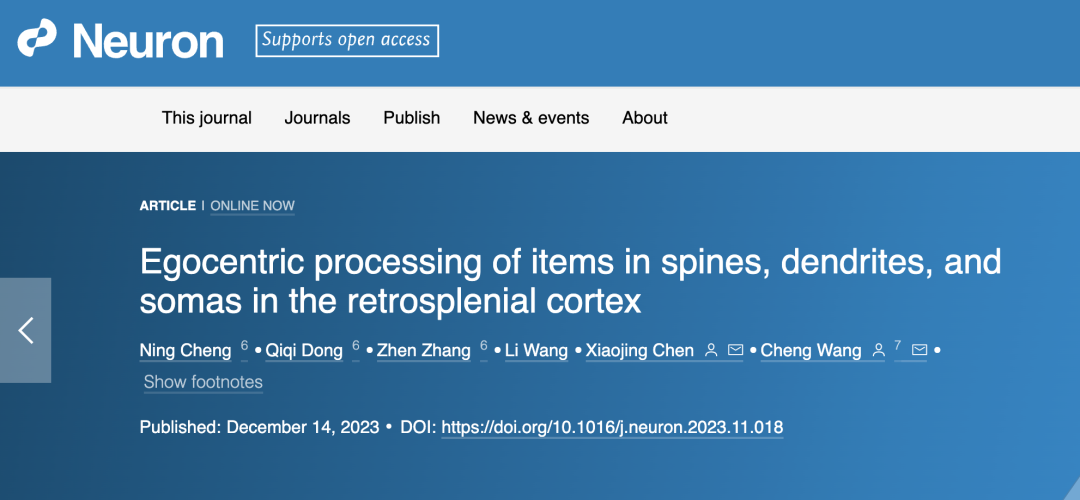Open the Journals menu
This screenshot has width=1080, height=500.
(317, 118)
